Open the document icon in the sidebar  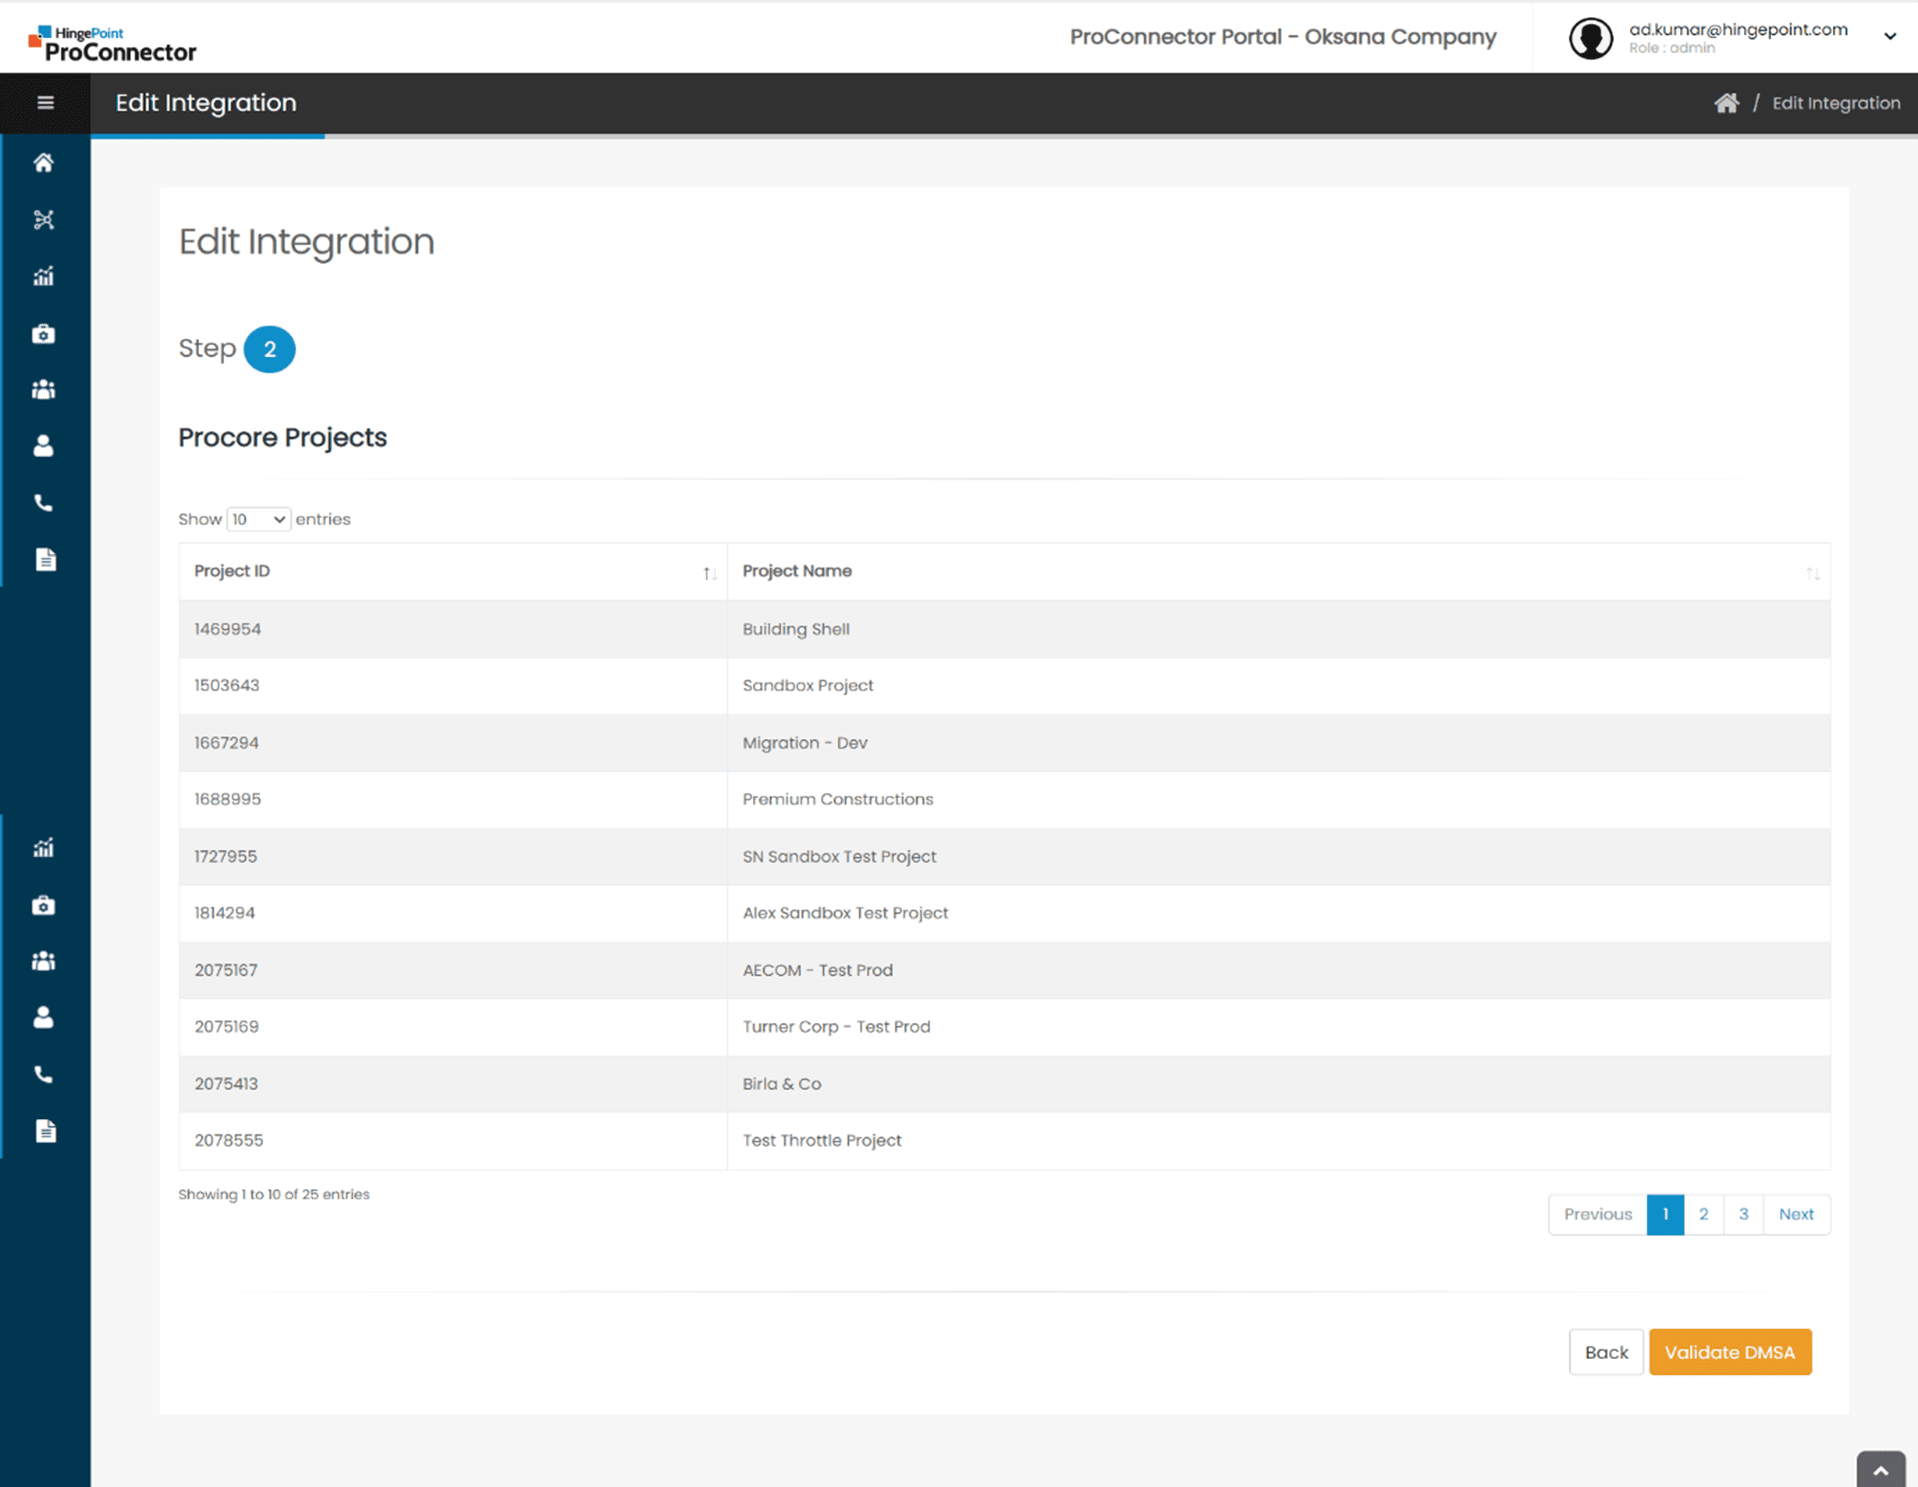(x=44, y=559)
